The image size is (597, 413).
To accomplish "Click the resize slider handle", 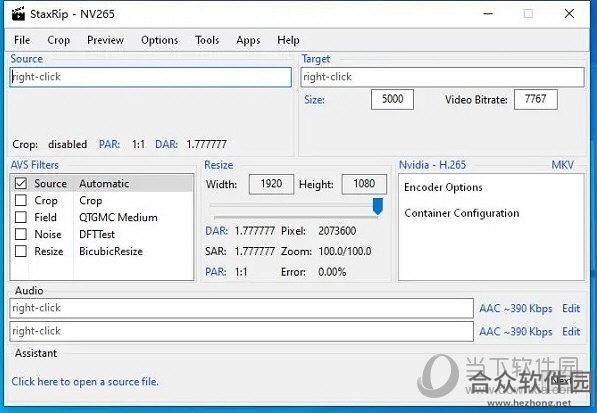I will pyautogui.click(x=378, y=206).
